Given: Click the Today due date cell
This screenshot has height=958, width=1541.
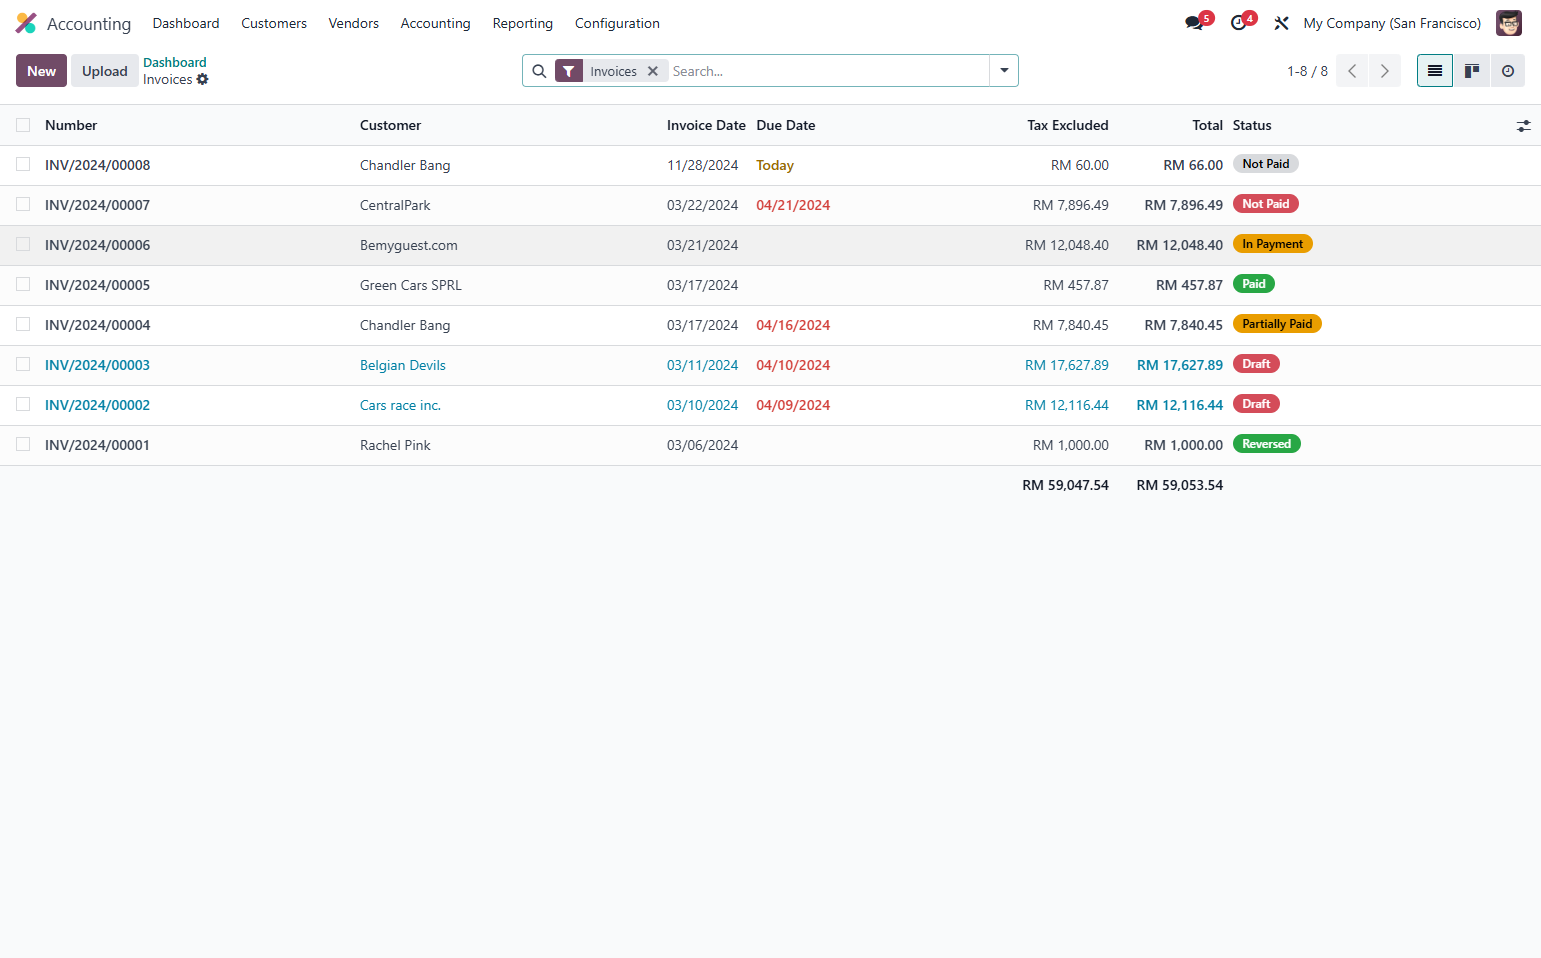Looking at the screenshot, I should (x=775, y=165).
